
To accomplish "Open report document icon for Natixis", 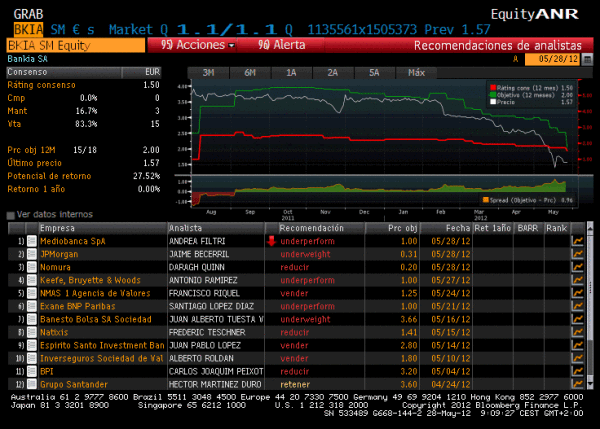I will coord(32,332).
